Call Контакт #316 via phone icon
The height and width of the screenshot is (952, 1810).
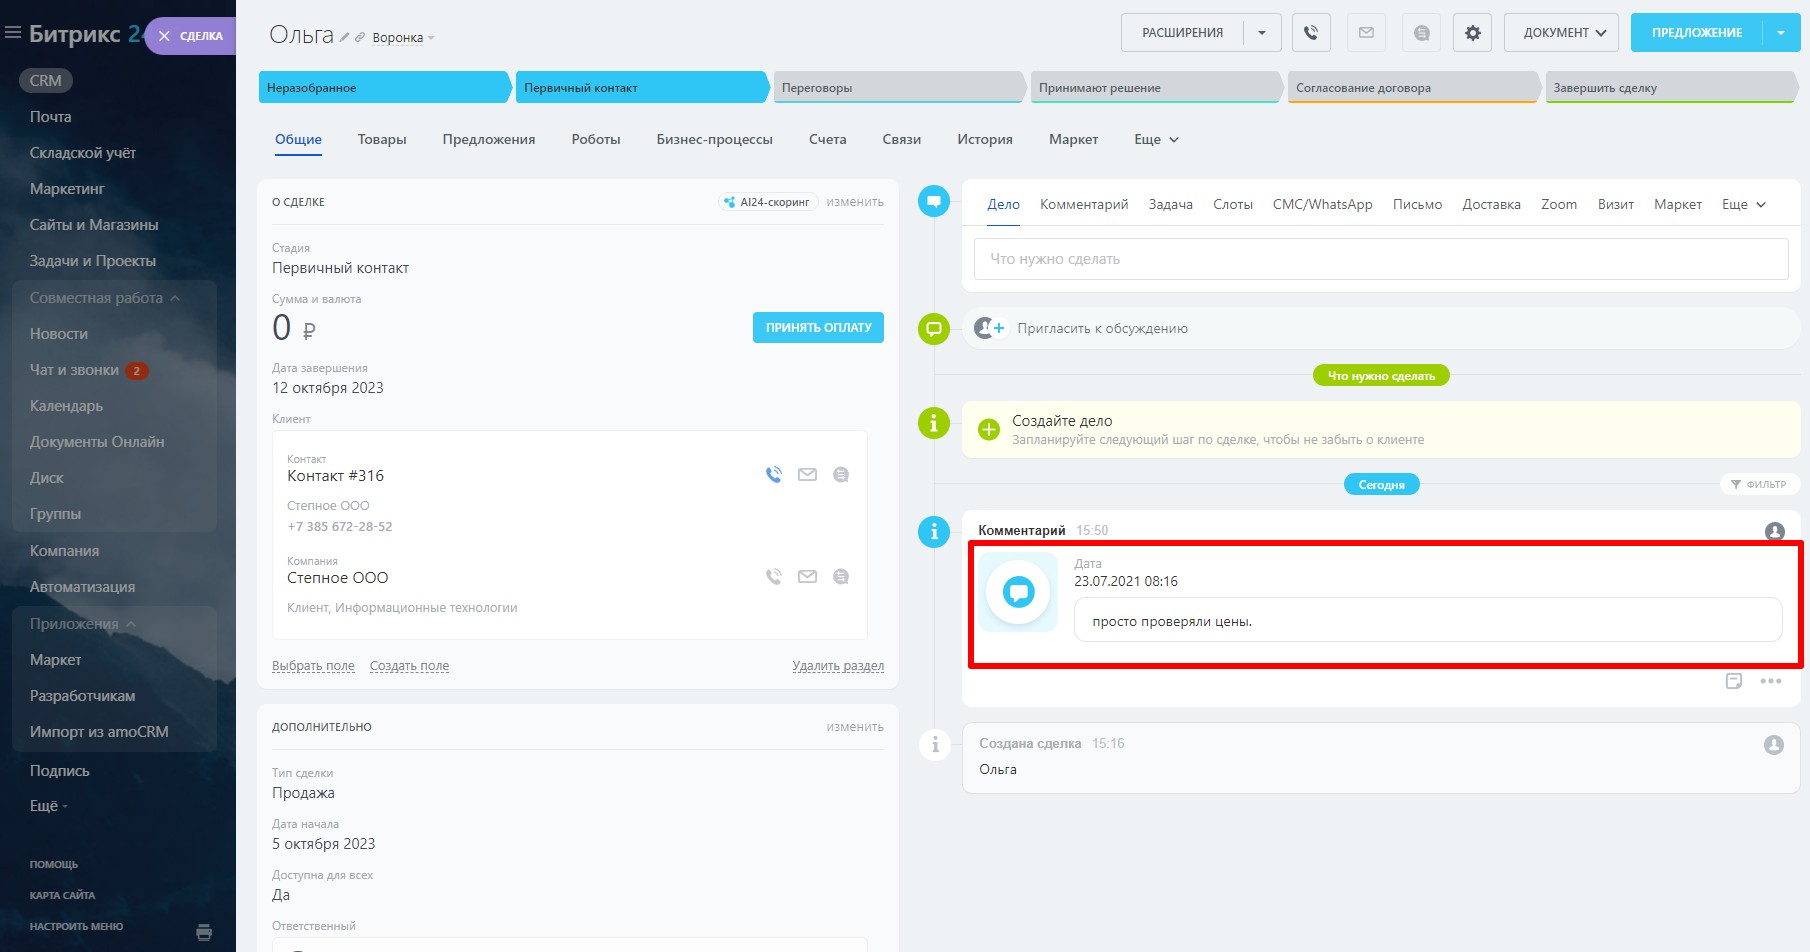pos(774,475)
